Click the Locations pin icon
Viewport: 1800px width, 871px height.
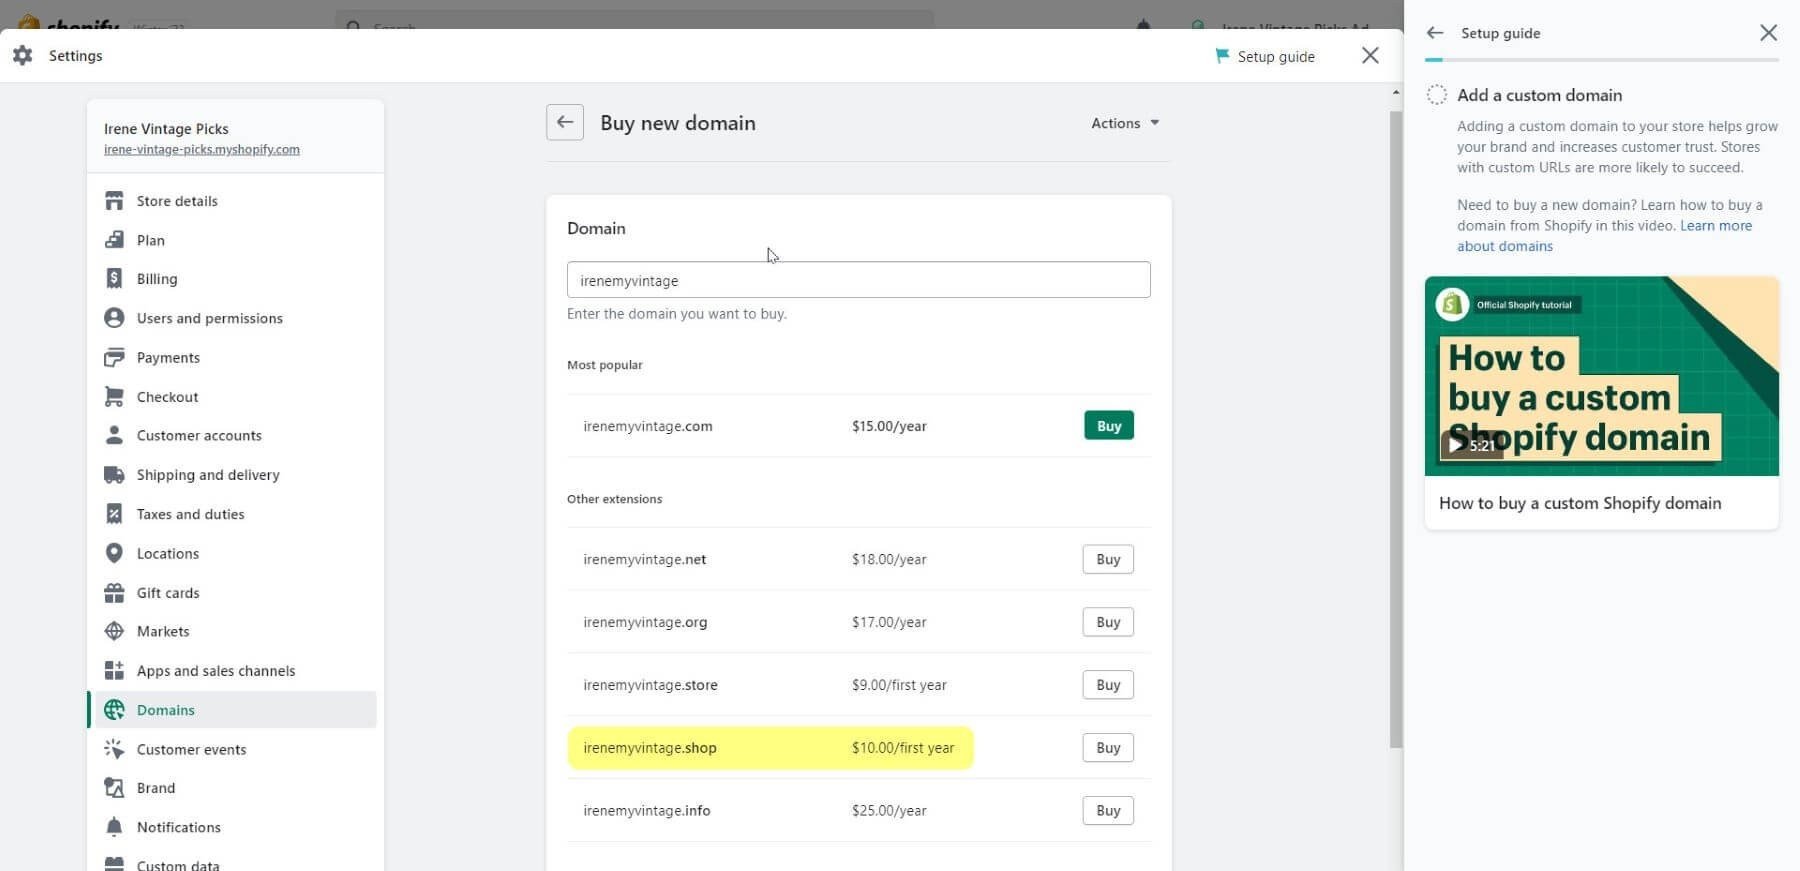pos(114,553)
